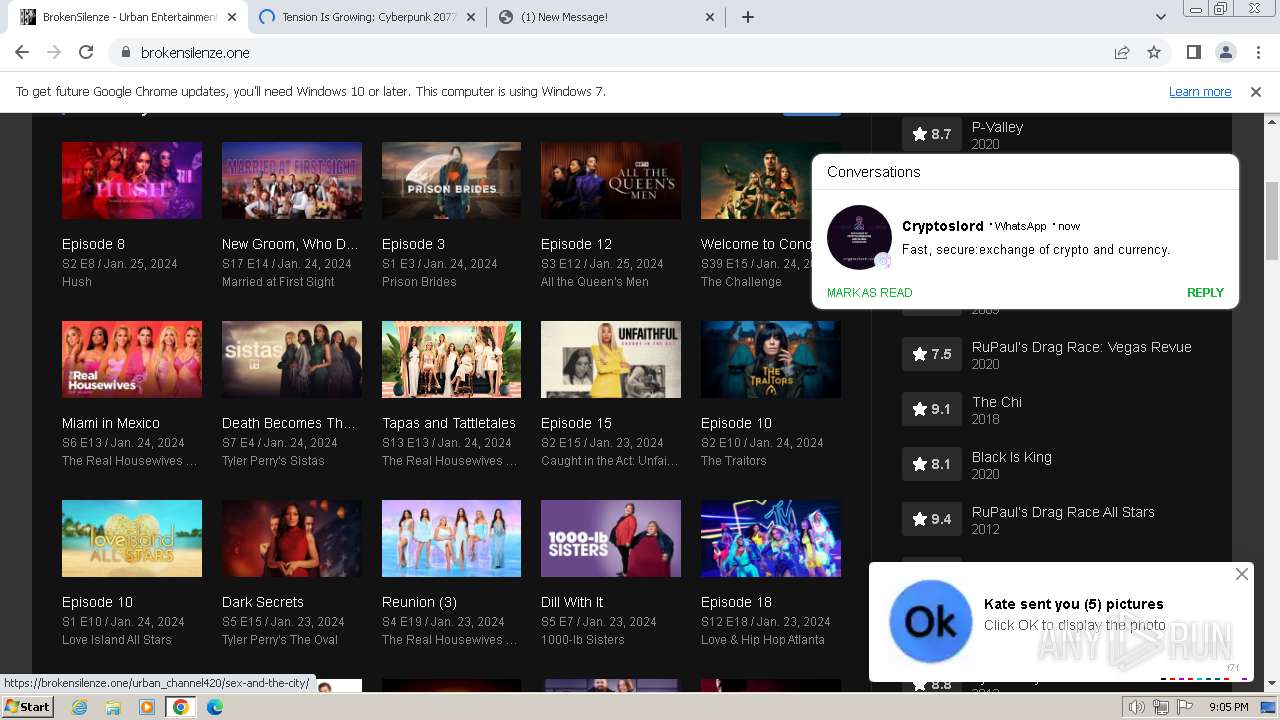Open Black Is King in the ratings list
This screenshot has width=1280, height=720.
click(1012, 457)
